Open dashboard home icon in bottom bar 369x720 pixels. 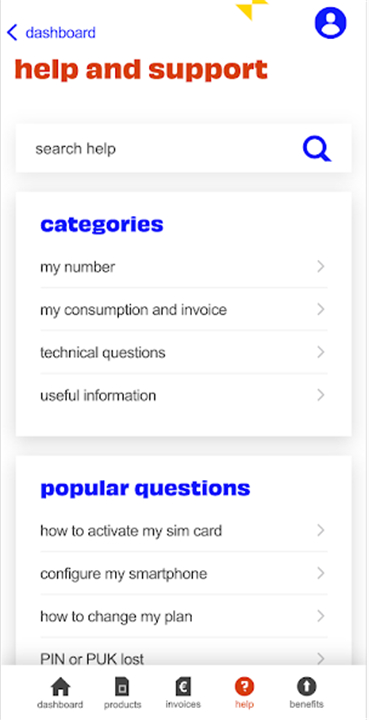pos(60,687)
